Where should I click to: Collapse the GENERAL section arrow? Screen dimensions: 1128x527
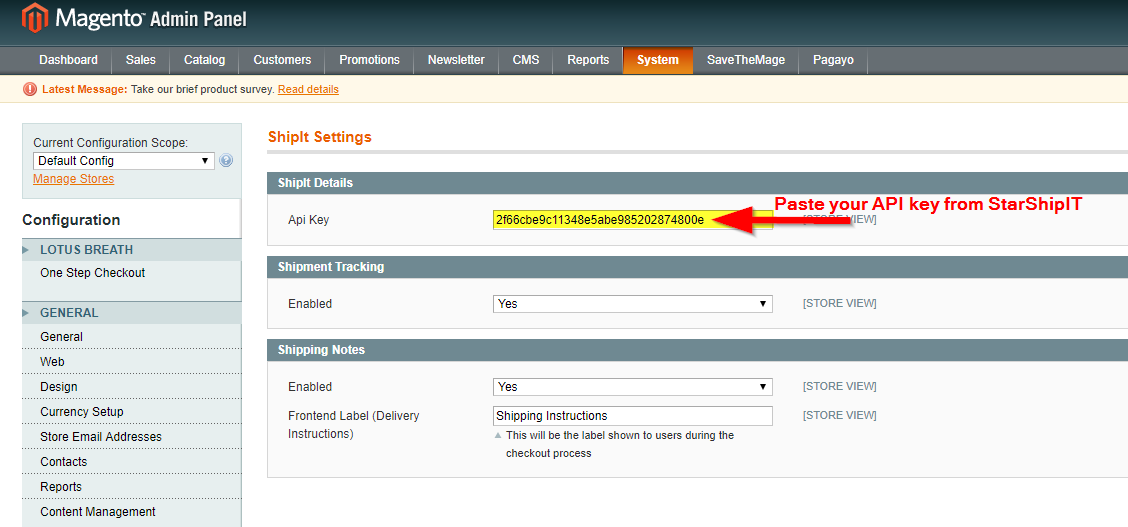(x=27, y=313)
